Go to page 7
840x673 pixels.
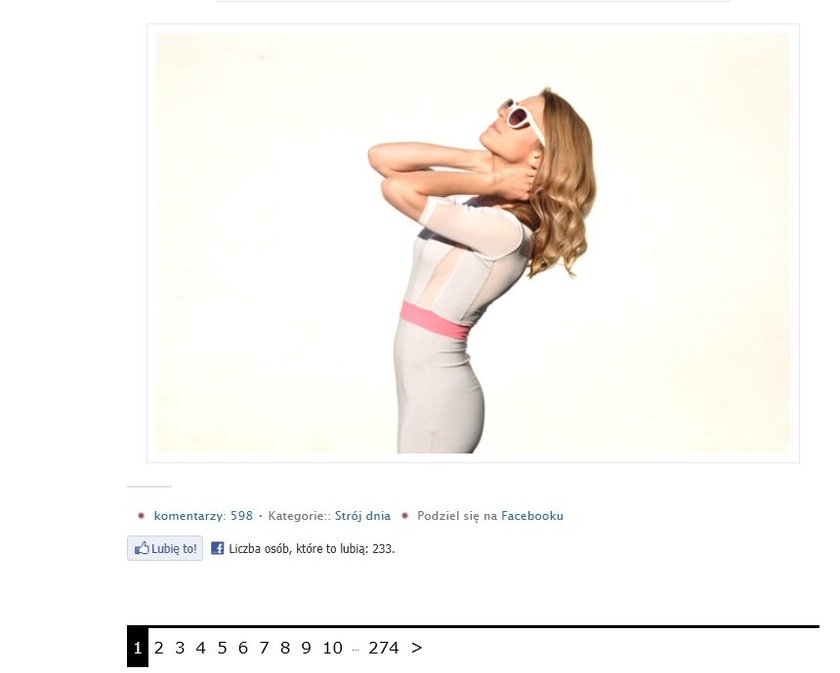[x=264, y=648]
